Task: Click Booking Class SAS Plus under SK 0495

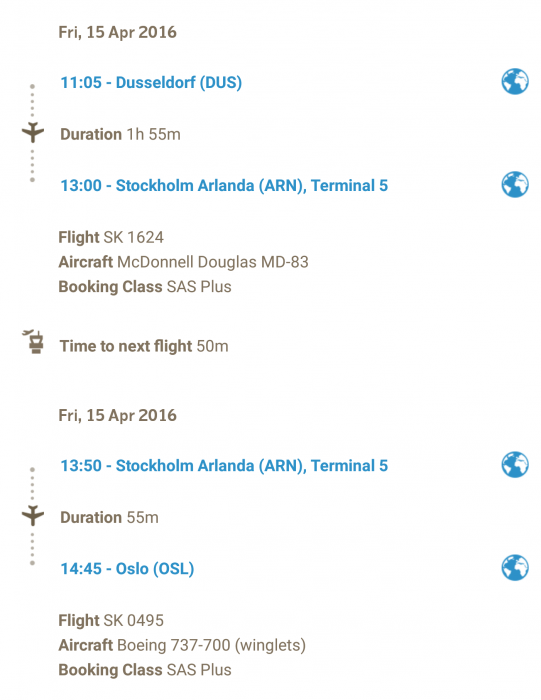Action: coord(145,670)
